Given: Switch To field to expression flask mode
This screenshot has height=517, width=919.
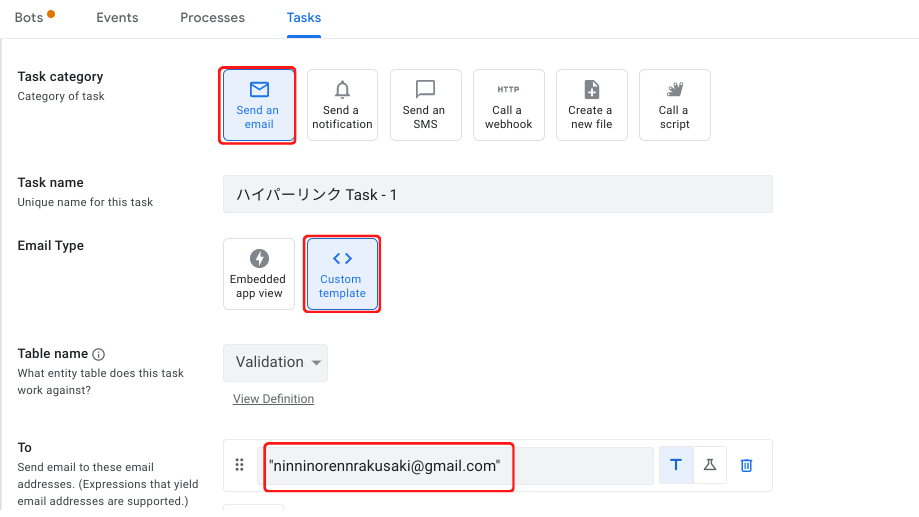Looking at the screenshot, I should point(709,465).
